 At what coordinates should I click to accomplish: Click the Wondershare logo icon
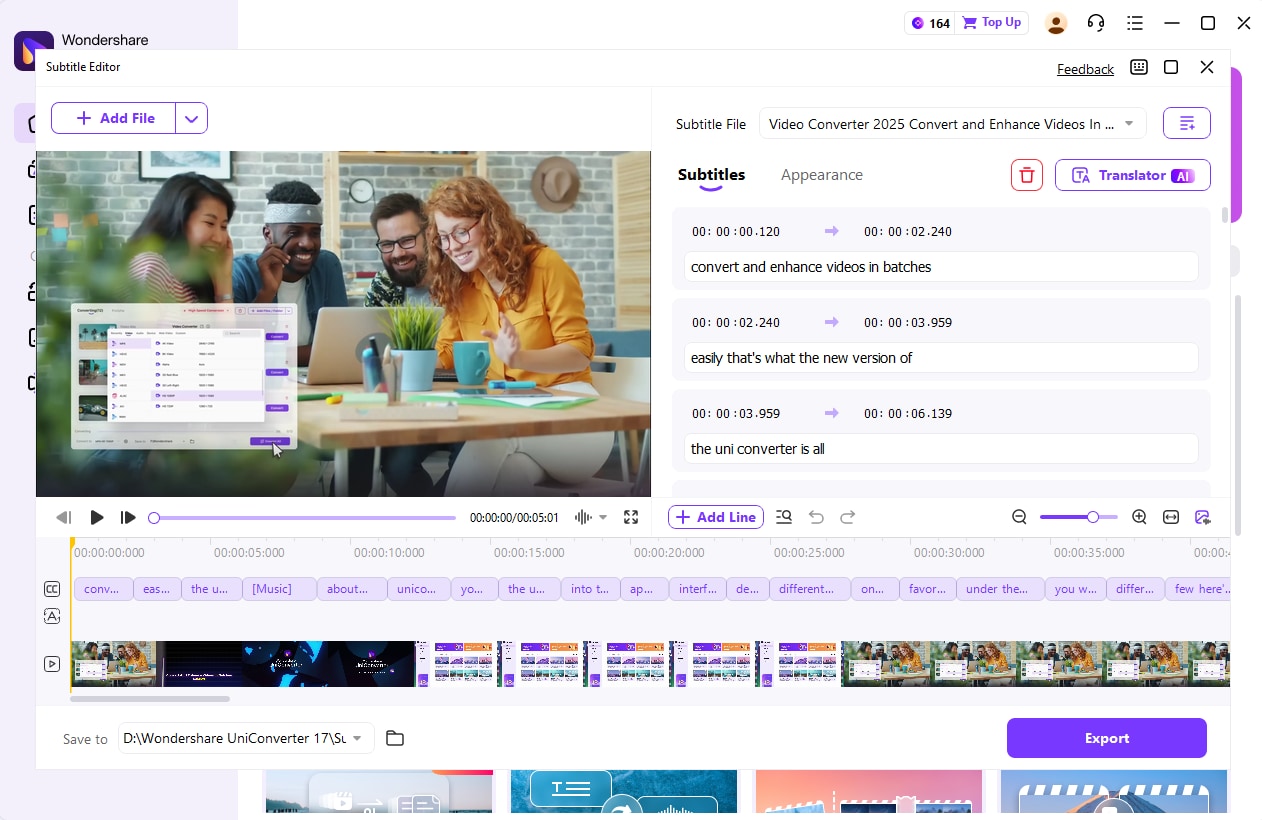coord(33,50)
